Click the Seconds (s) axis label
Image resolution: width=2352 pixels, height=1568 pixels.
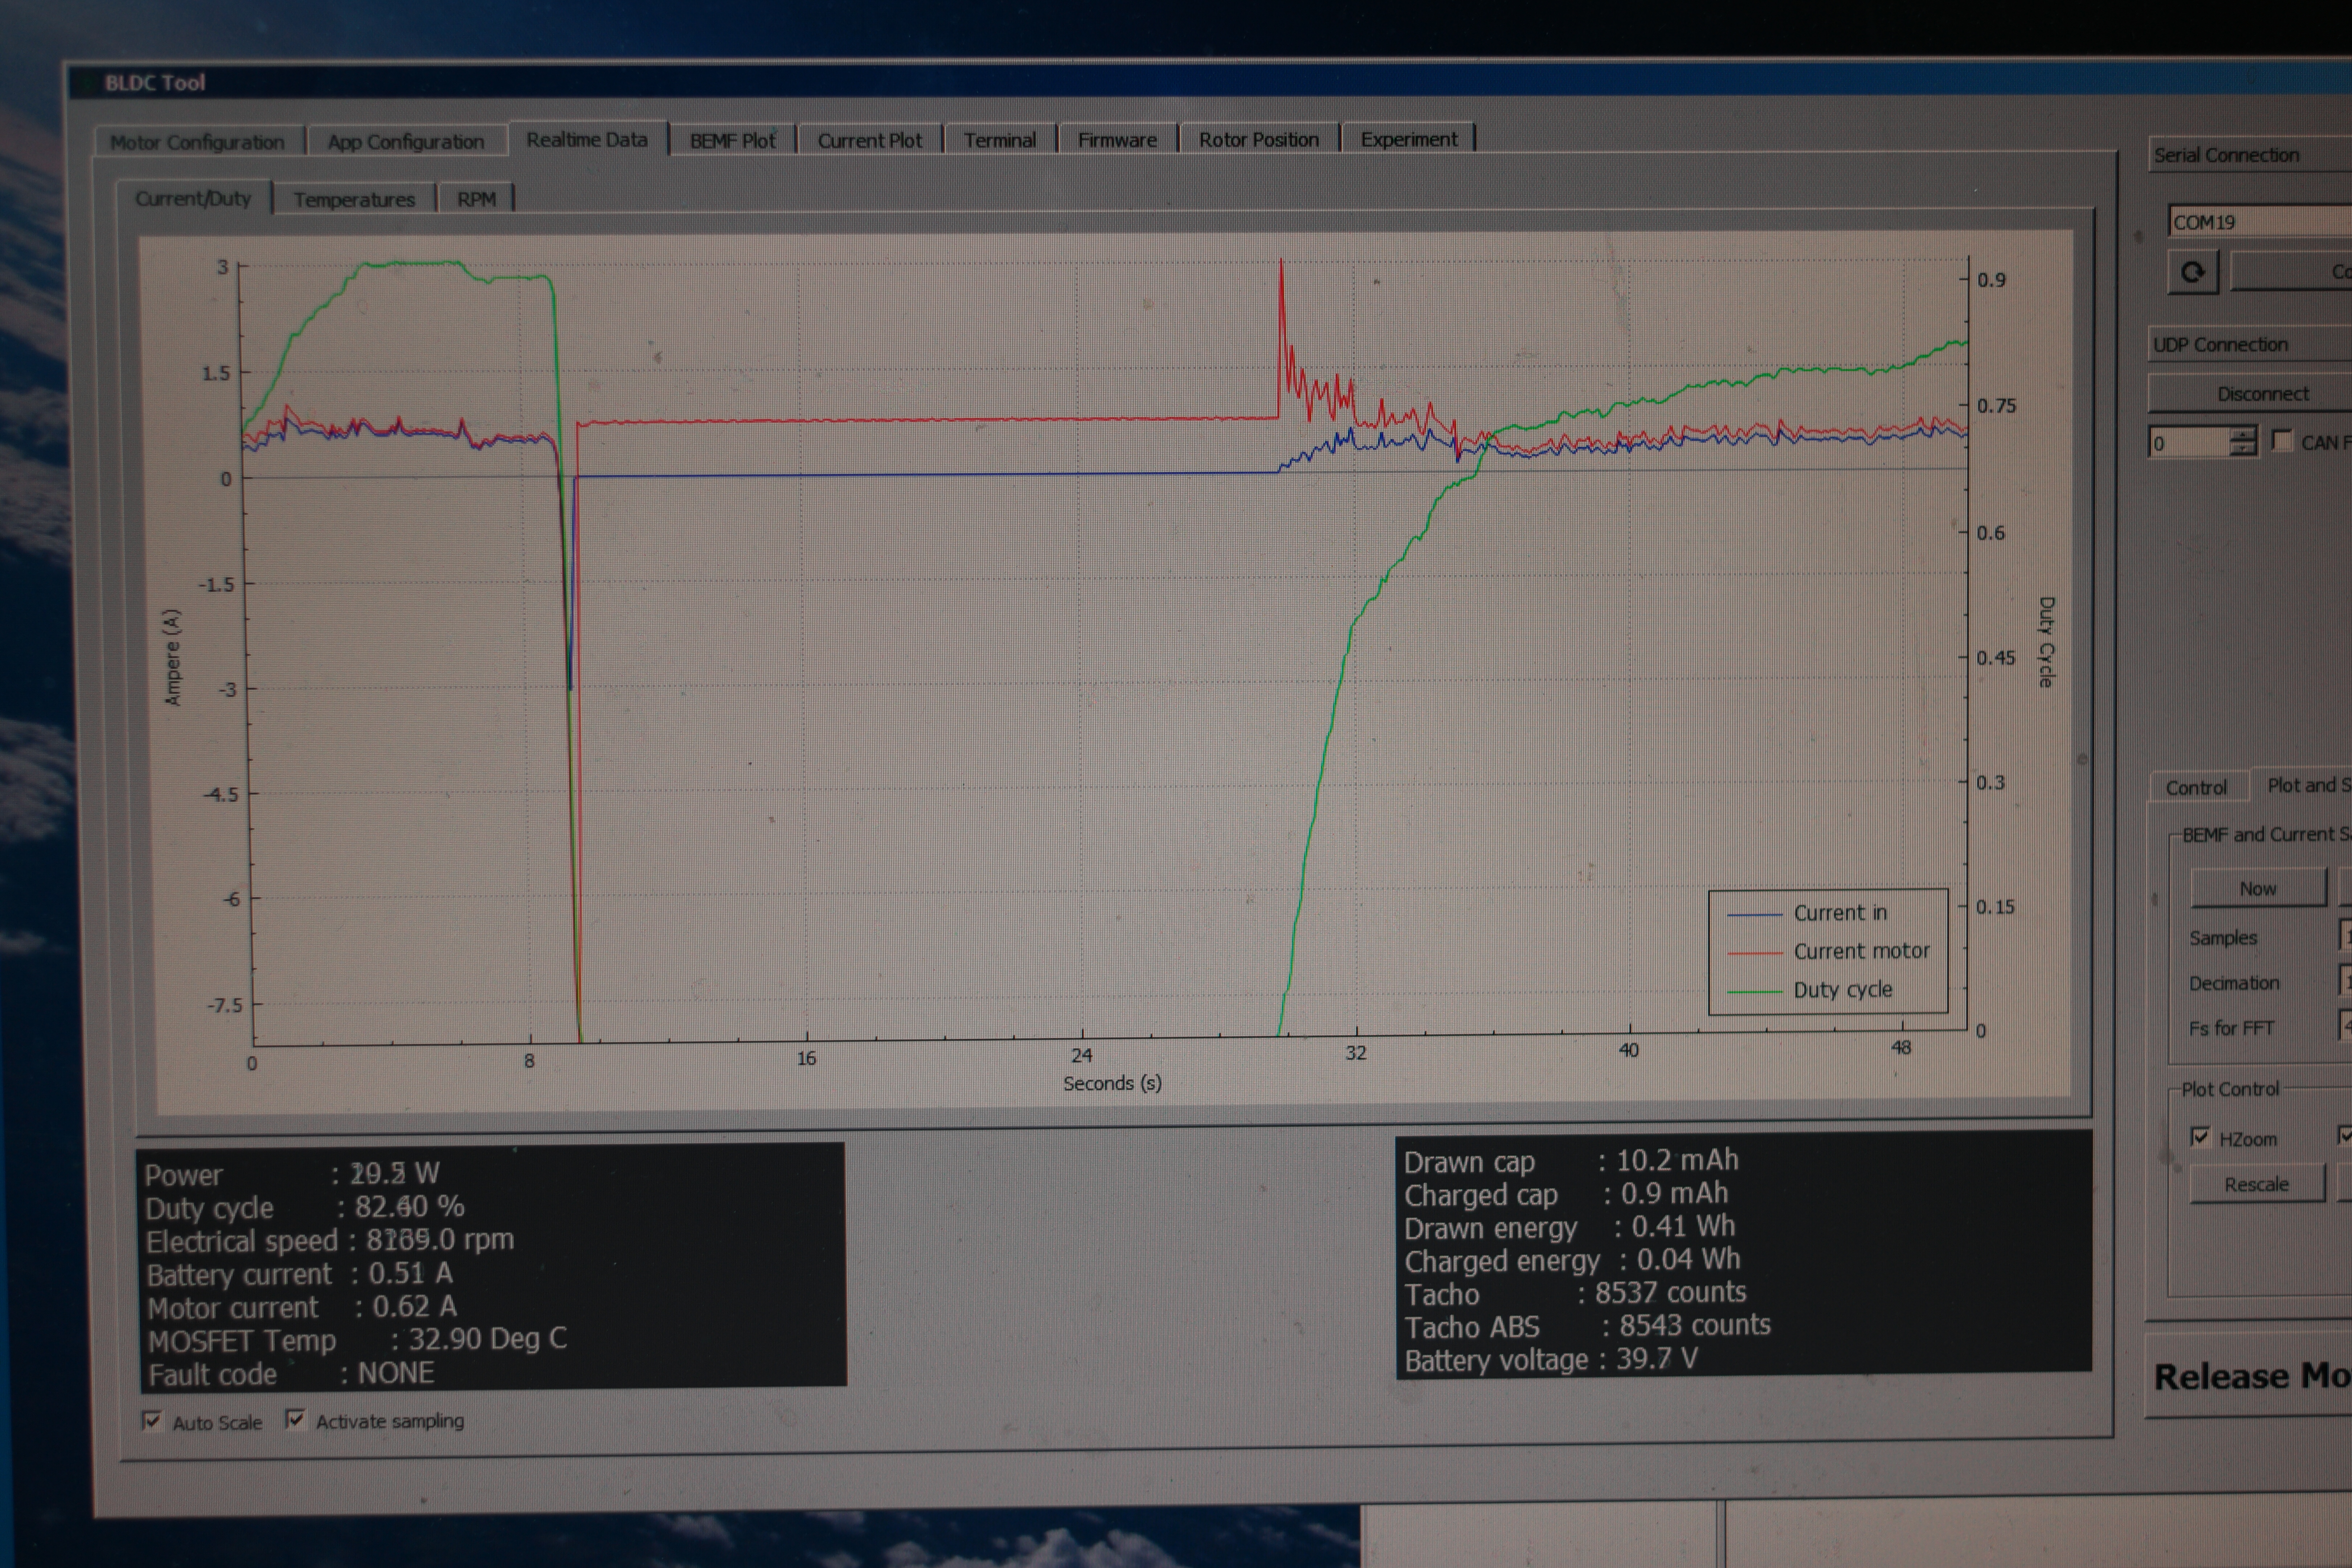(1112, 1083)
